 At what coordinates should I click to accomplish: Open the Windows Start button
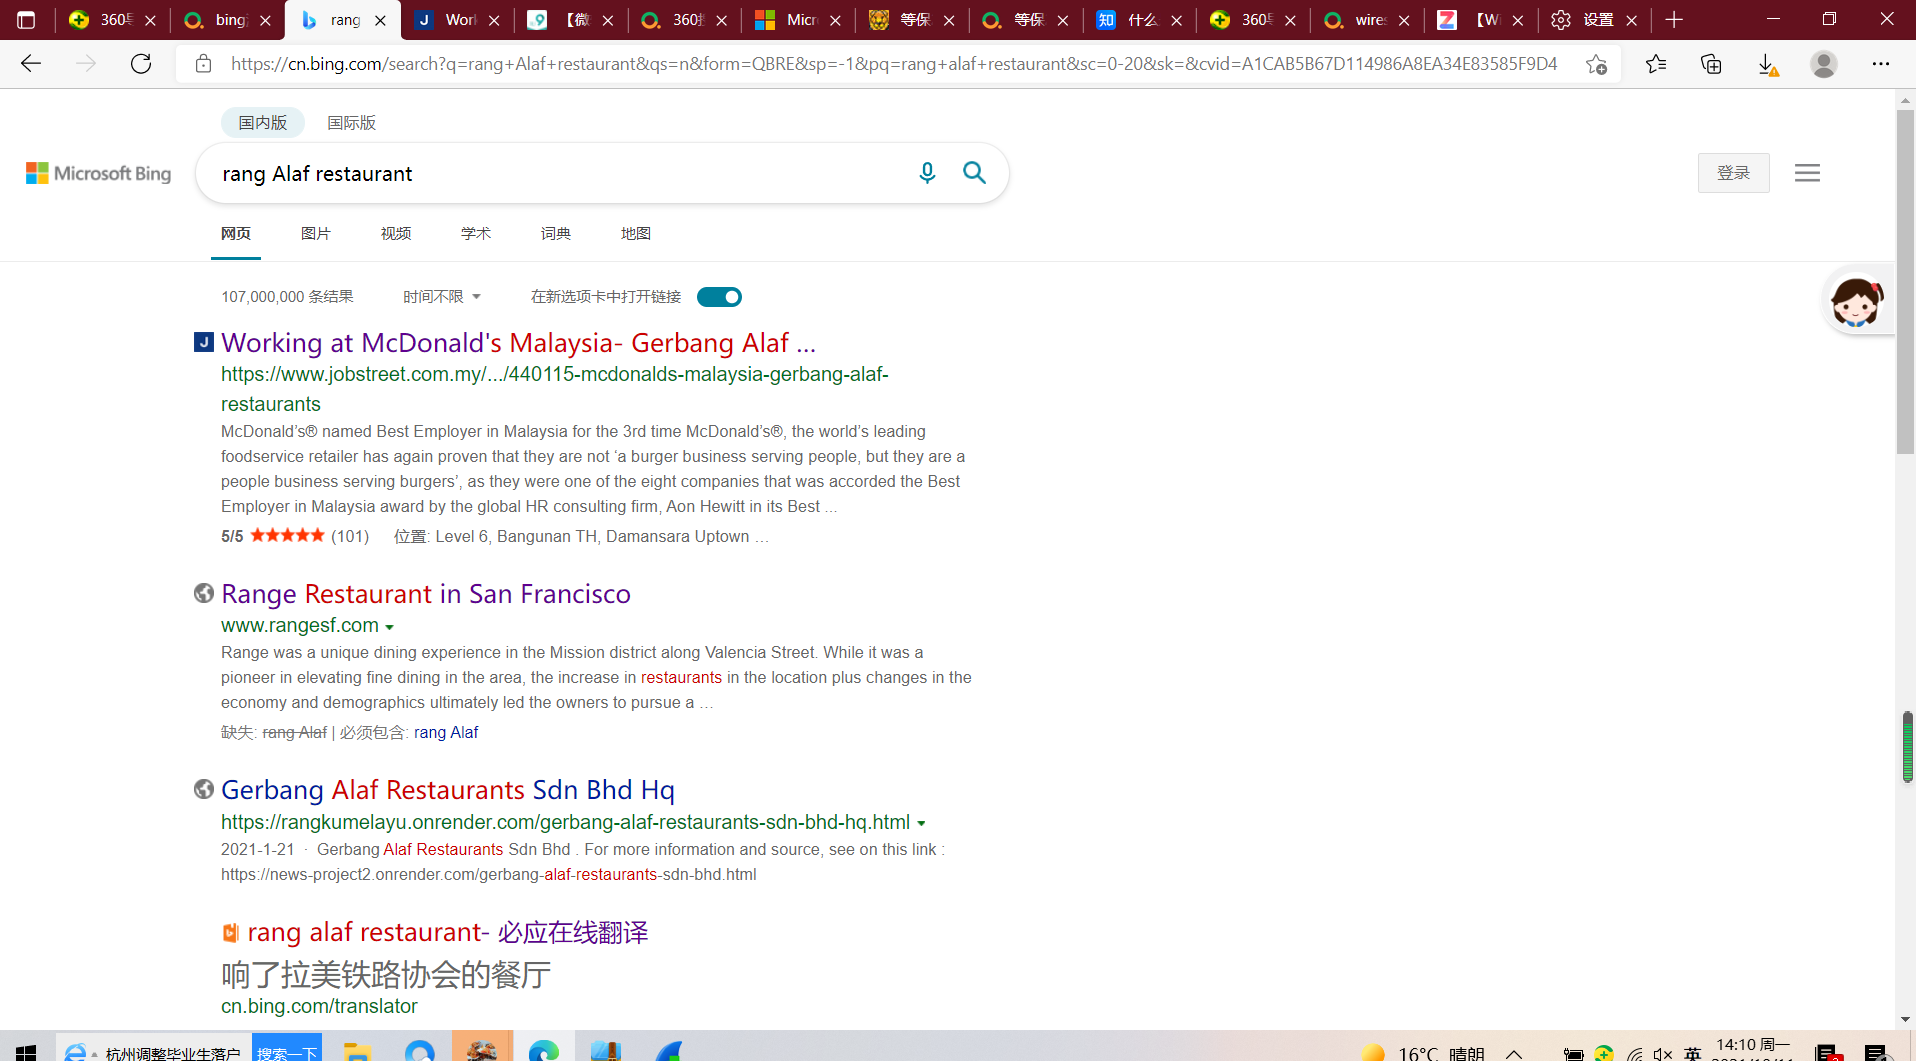tap(26, 1052)
